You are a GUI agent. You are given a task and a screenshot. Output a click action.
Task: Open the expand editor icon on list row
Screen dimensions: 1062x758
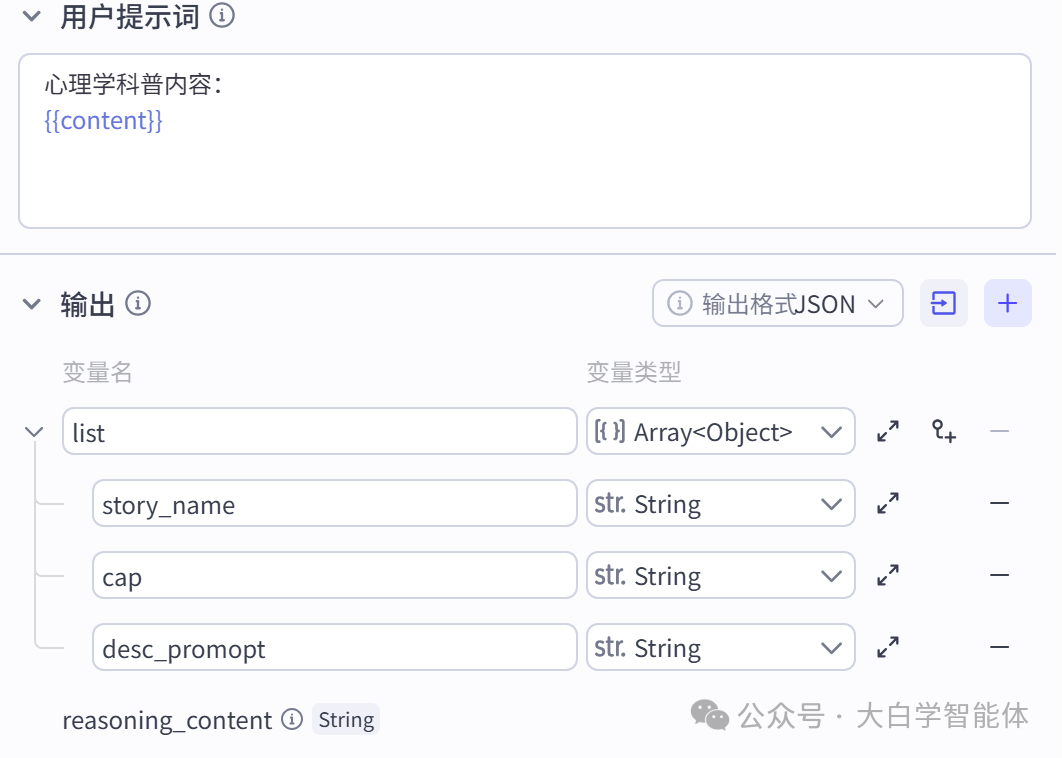888,431
